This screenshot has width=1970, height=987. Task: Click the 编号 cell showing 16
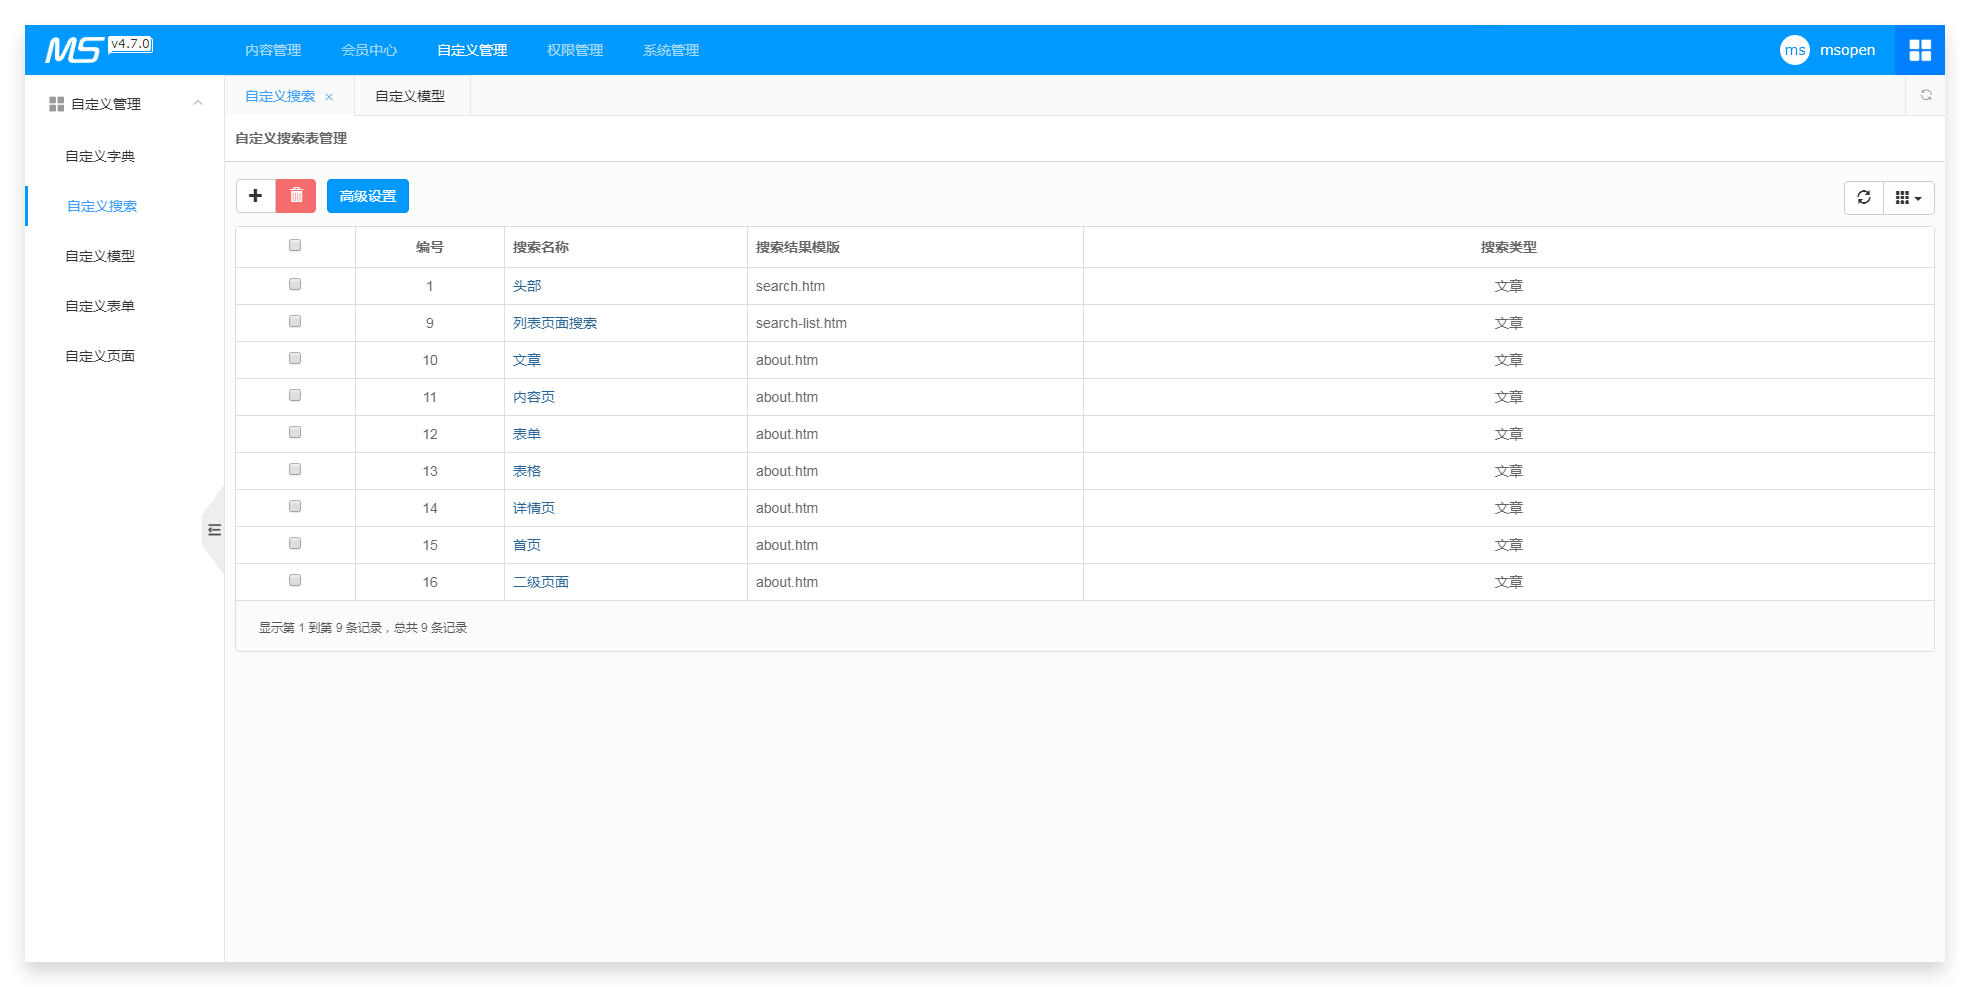tap(430, 582)
